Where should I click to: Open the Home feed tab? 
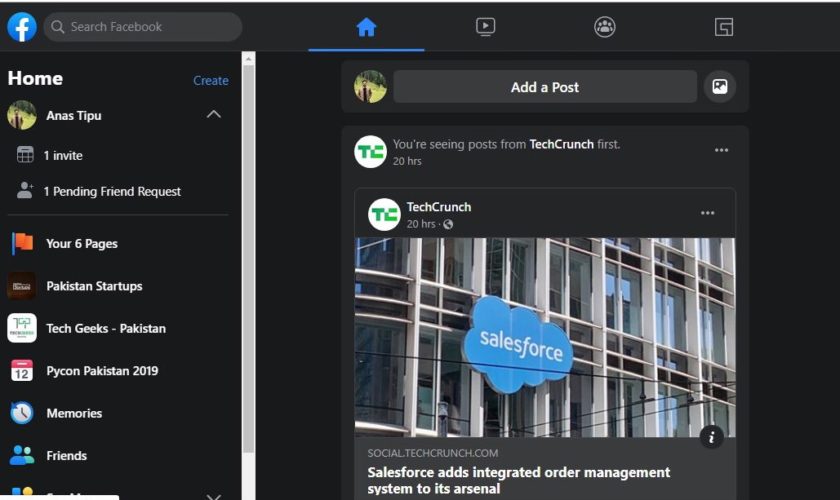(366, 27)
